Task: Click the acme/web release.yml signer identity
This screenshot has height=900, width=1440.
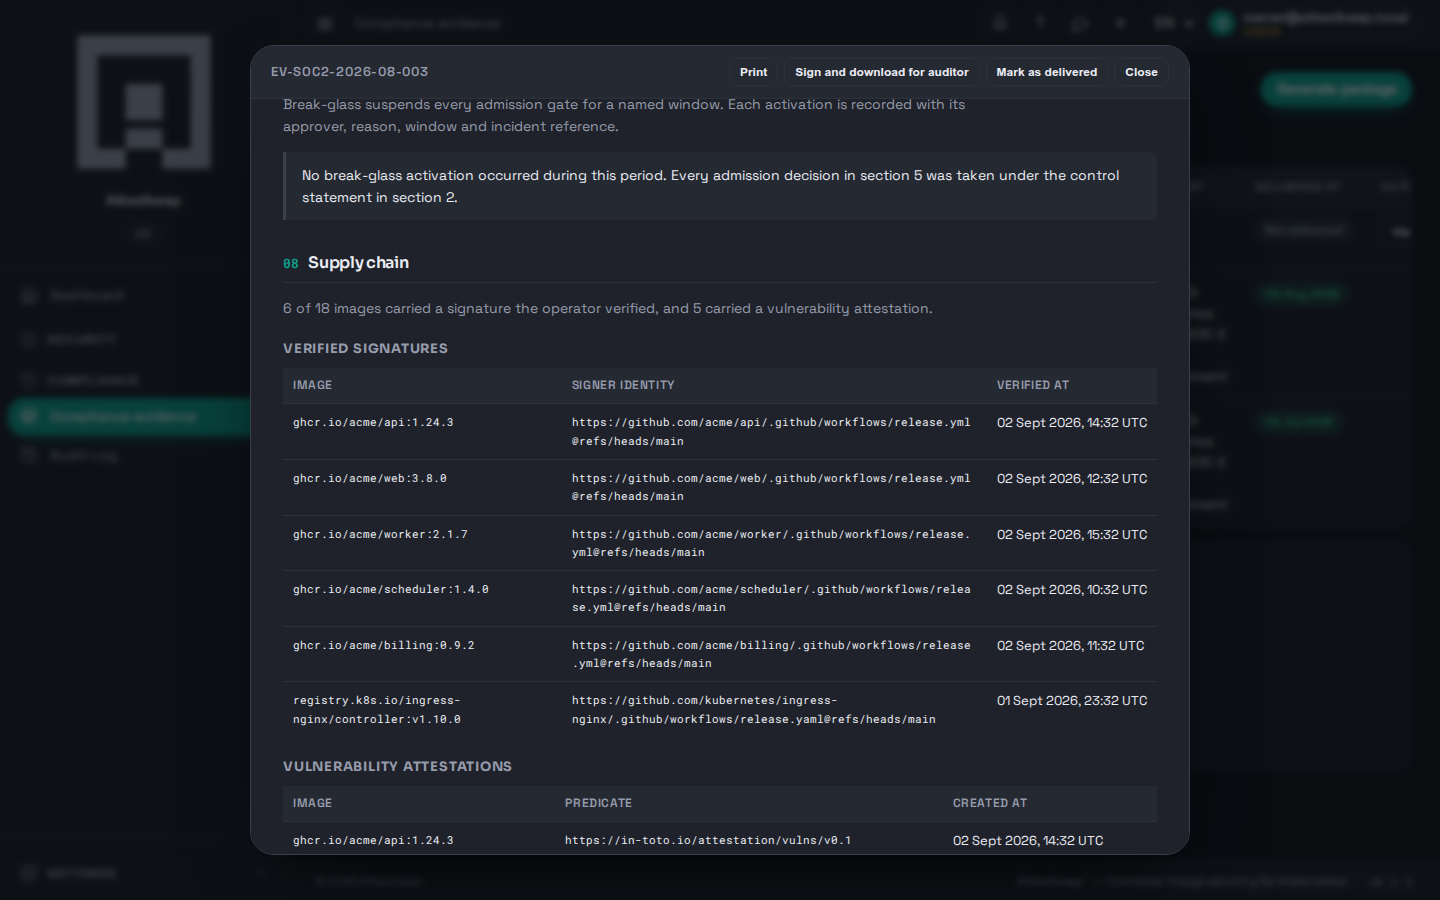Action: tap(771, 487)
